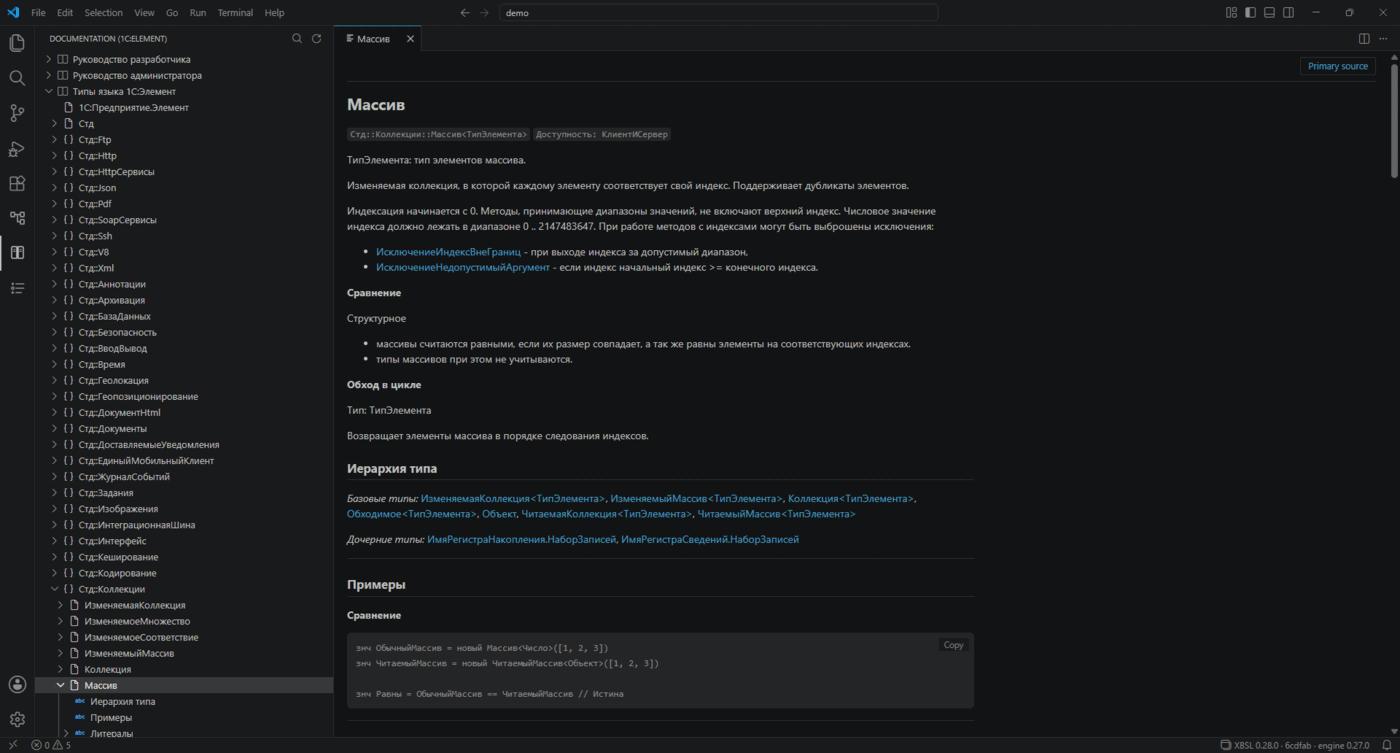The image size is (1400, 753).
Task: Open editor More Actions ellipsis
Action: pyautogui.click(x=1383, y=38)
